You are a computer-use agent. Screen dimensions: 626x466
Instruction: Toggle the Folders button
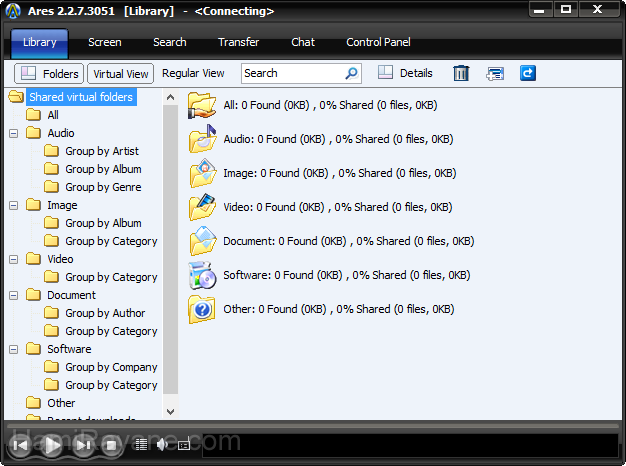tap(49, 74)
